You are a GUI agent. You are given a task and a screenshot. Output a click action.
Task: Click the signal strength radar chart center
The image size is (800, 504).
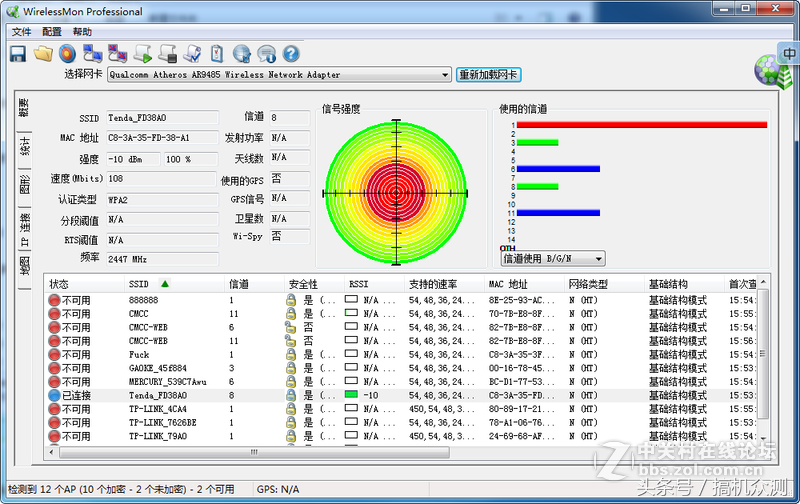coord(396,193)
